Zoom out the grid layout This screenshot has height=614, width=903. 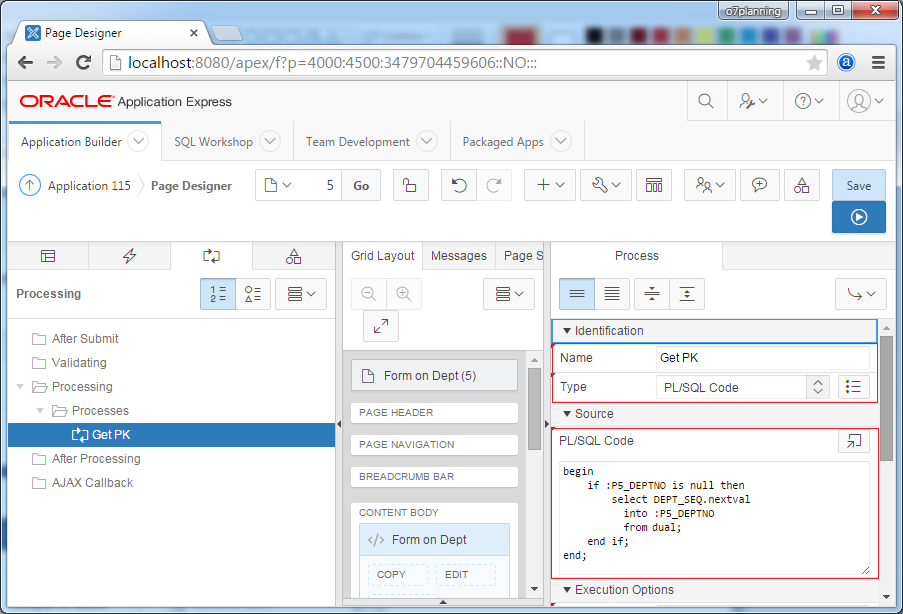369,294
